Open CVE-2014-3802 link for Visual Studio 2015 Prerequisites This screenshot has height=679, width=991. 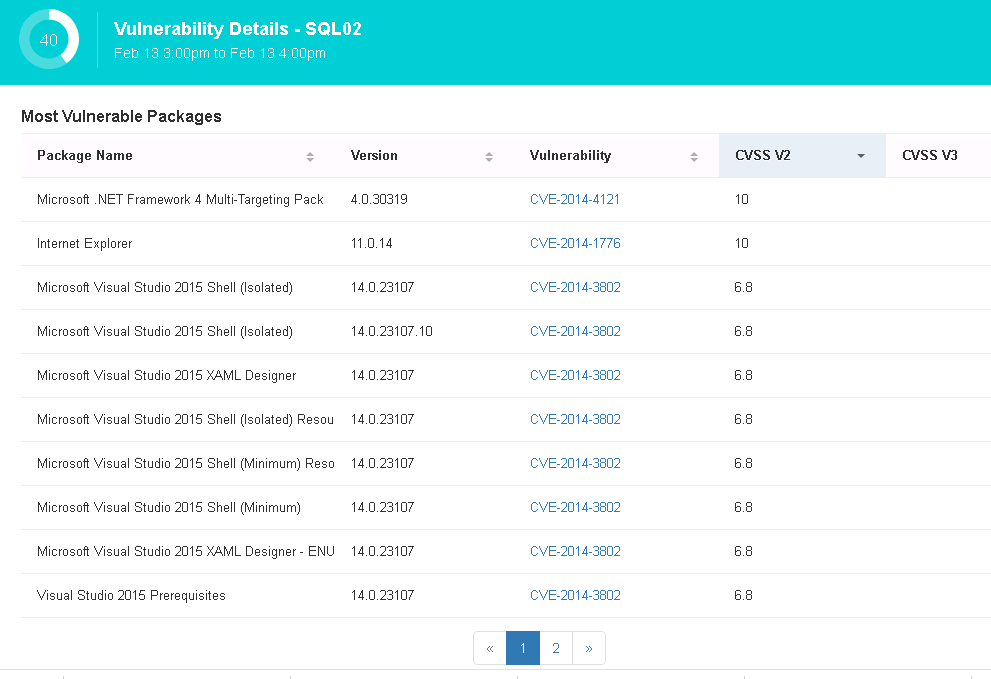(x=575, y=596)
